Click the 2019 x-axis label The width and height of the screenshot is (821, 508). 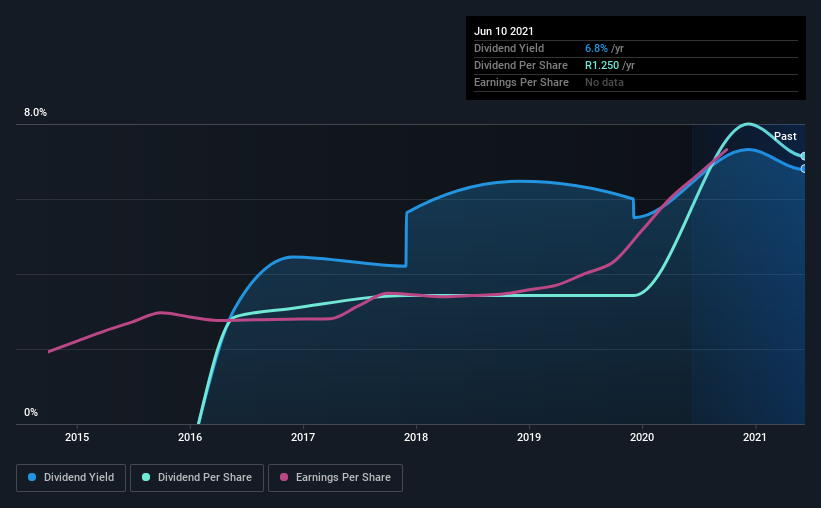pos(529,437)
